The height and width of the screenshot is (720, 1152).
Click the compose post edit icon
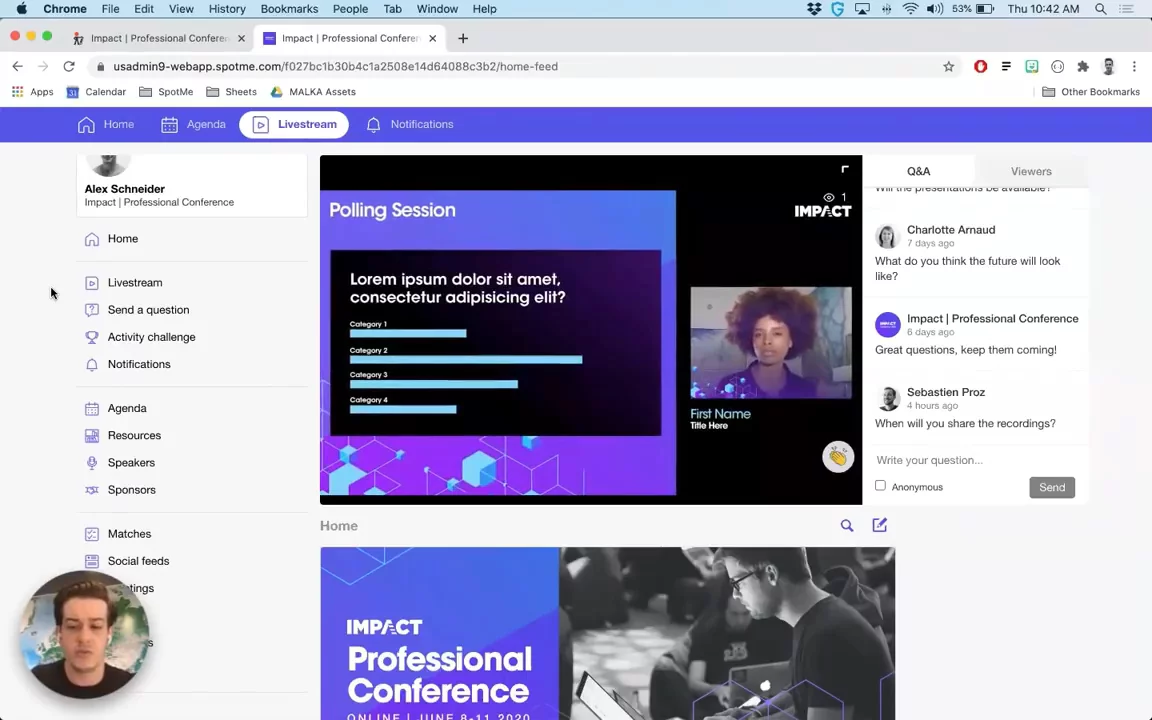[x=879, y=525]
